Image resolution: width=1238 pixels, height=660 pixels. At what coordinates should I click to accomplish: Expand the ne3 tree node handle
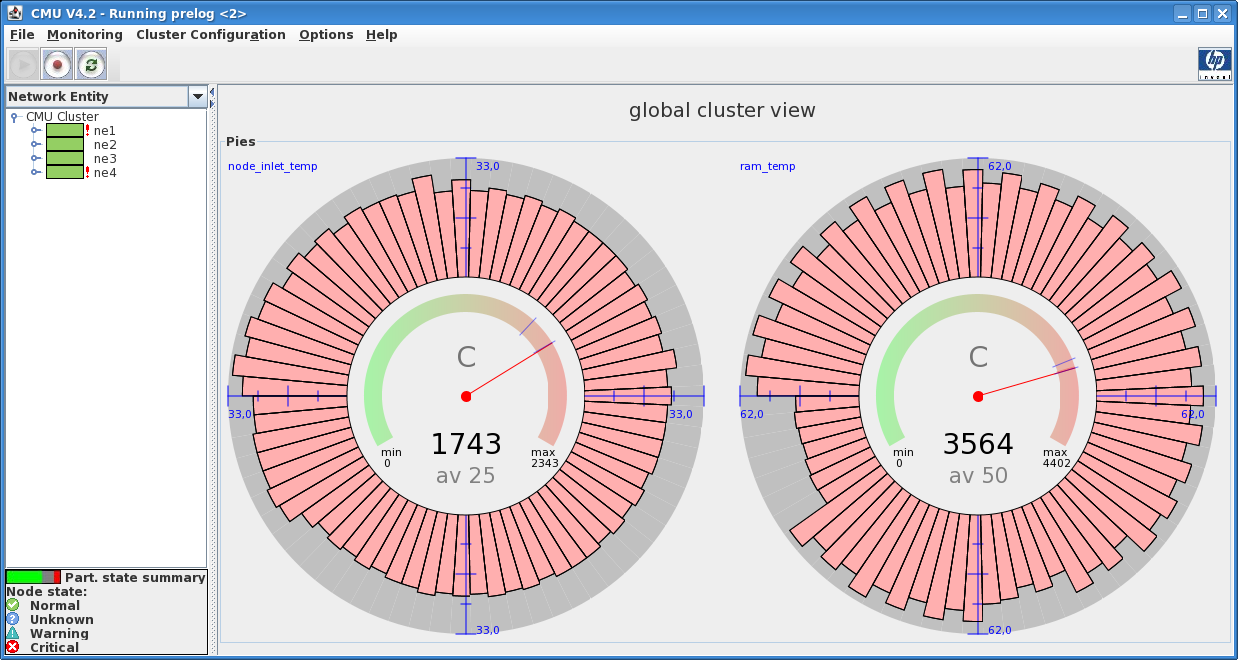[35, 158]
